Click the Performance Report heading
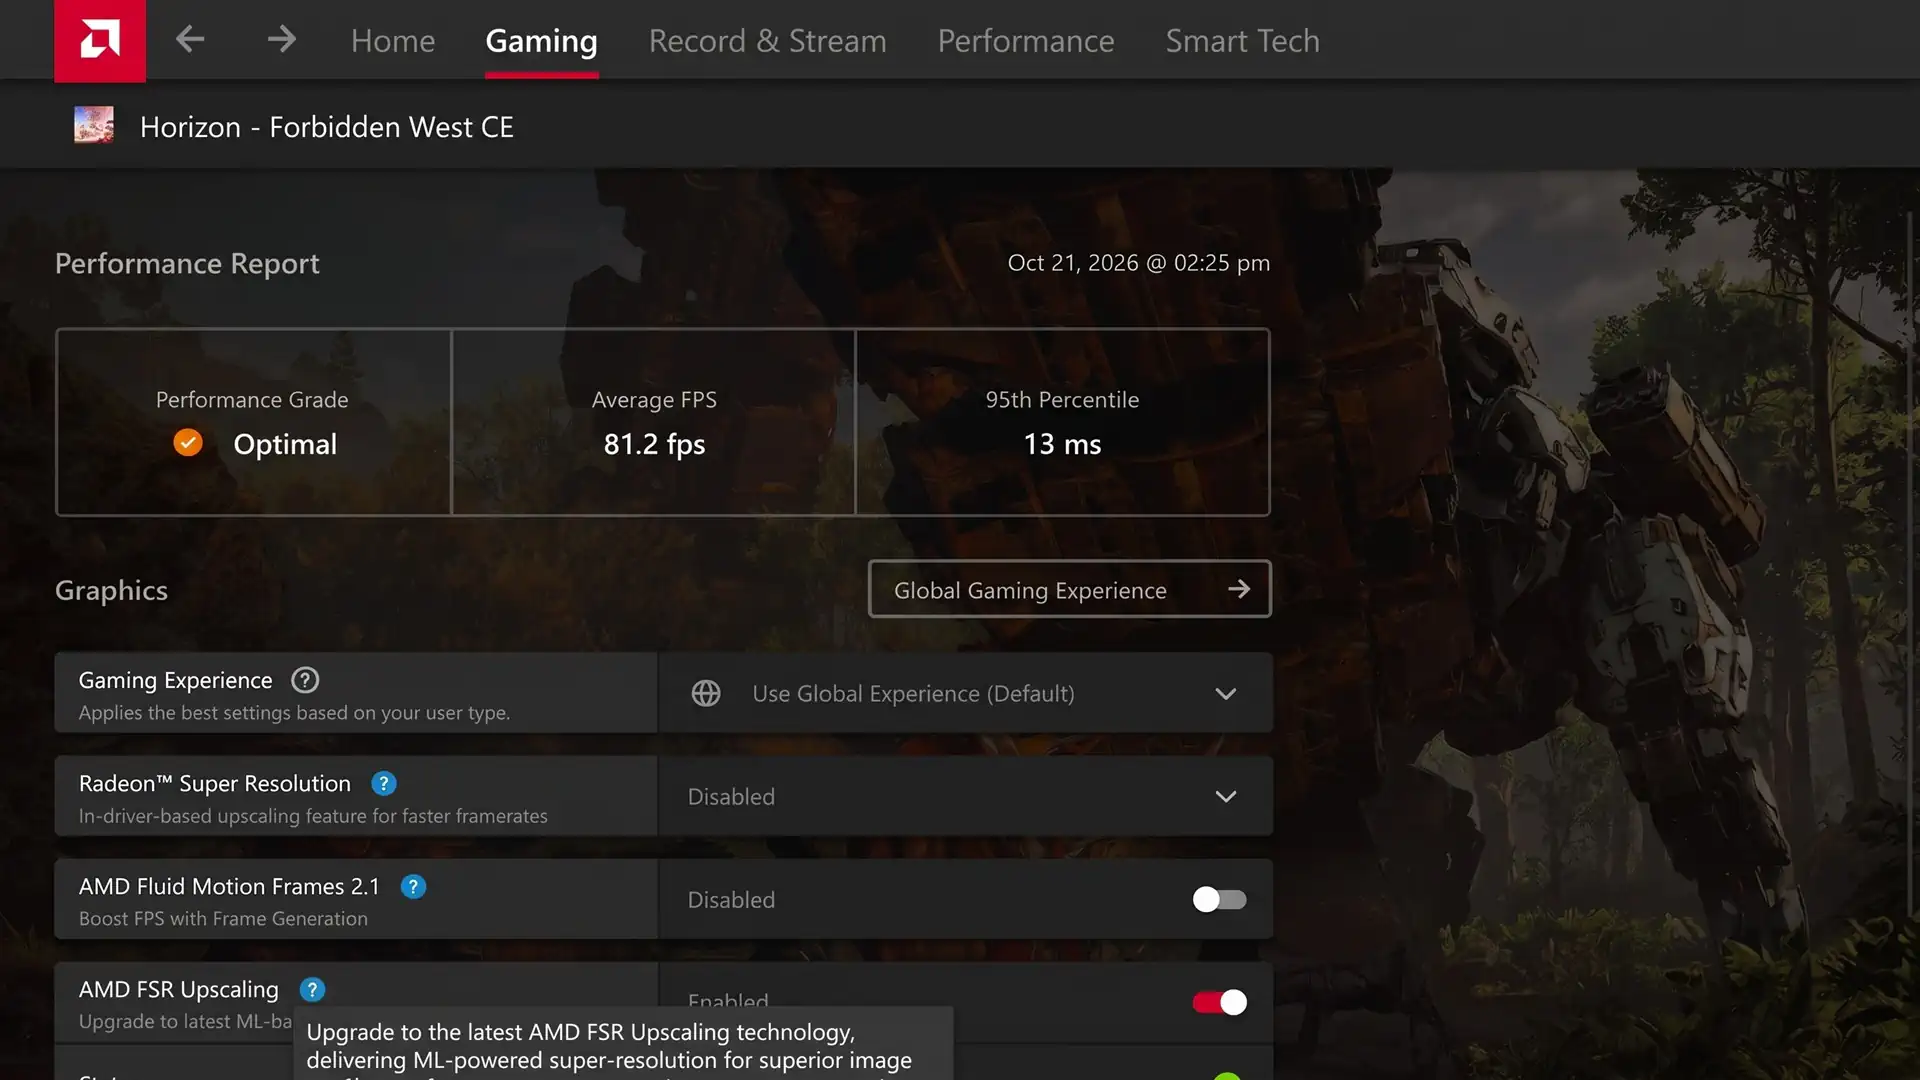The height and width of the screenshot is (1080, 1920). (x=187, y=263)
